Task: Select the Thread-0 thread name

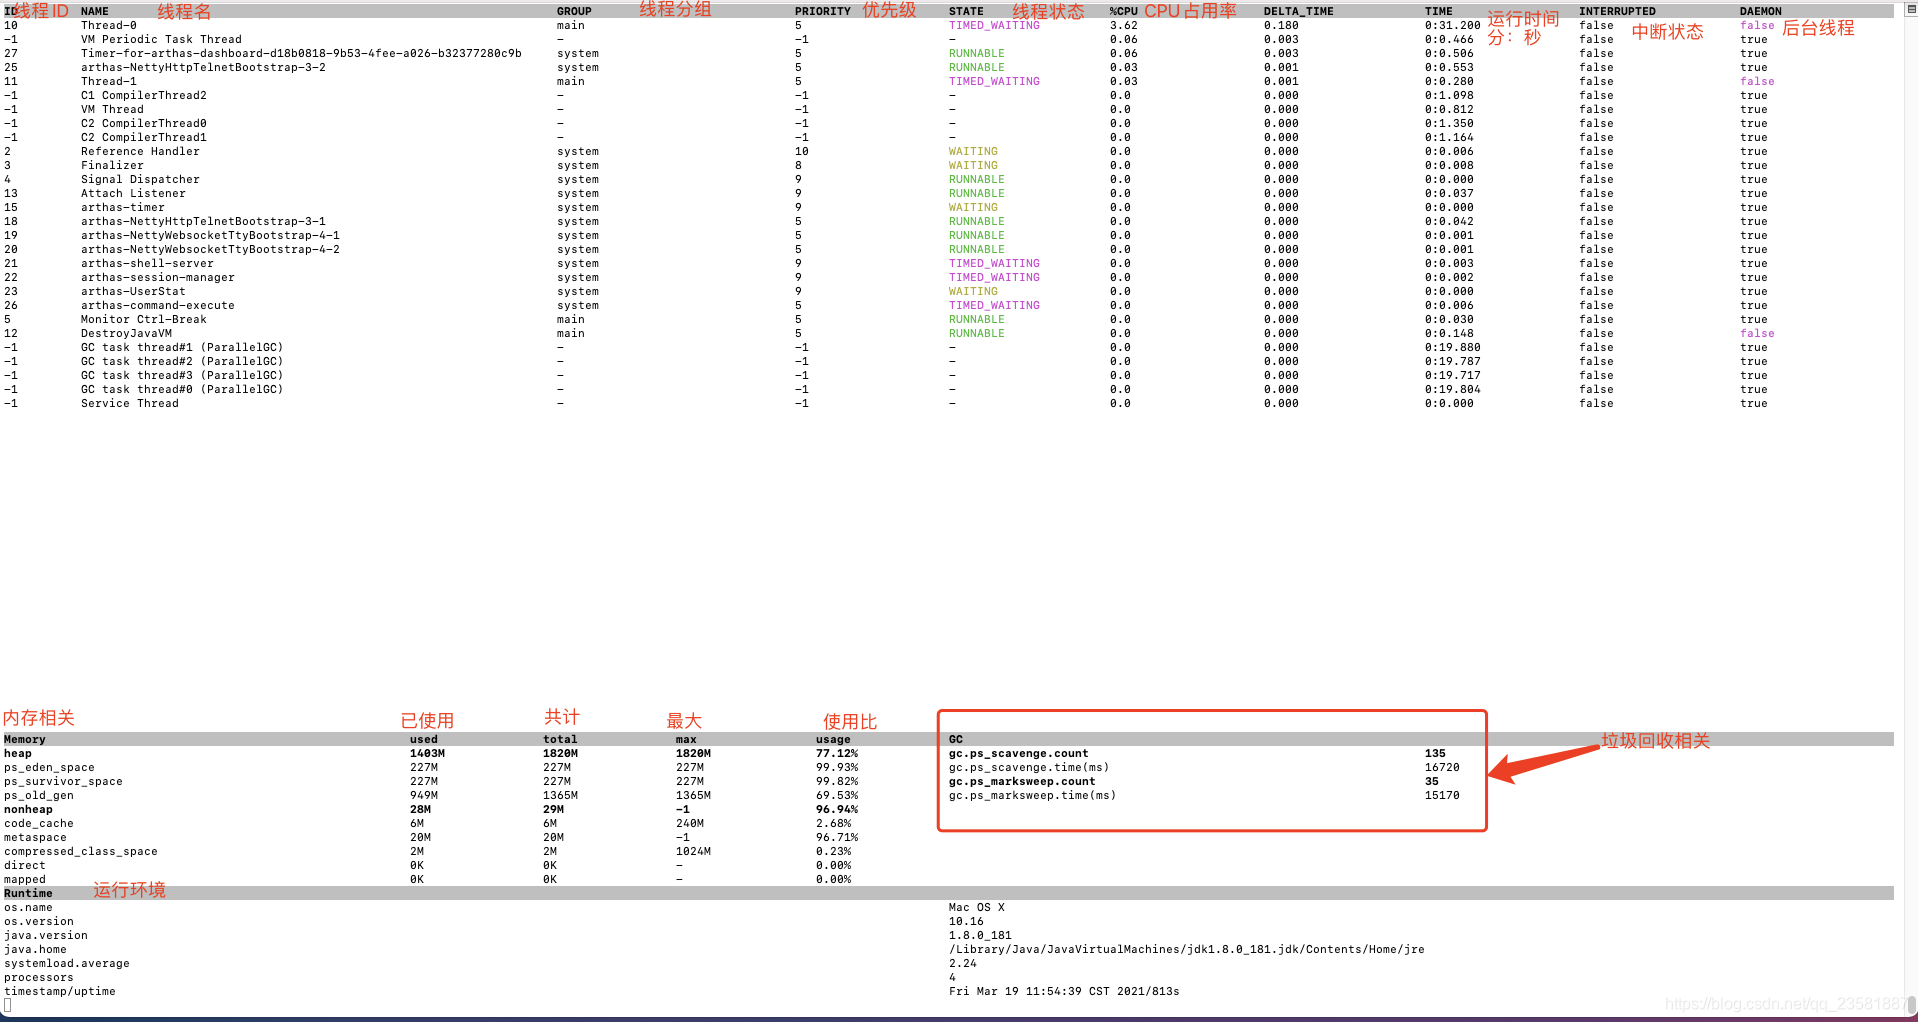Action: click(109, 26)
